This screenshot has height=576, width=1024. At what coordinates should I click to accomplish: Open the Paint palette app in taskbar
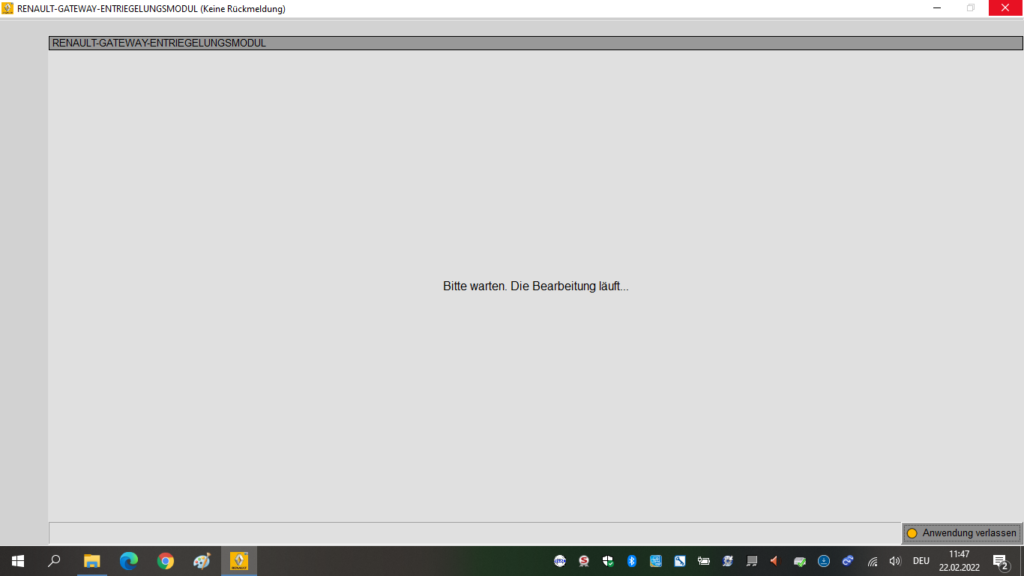click(x=202, y=561)
